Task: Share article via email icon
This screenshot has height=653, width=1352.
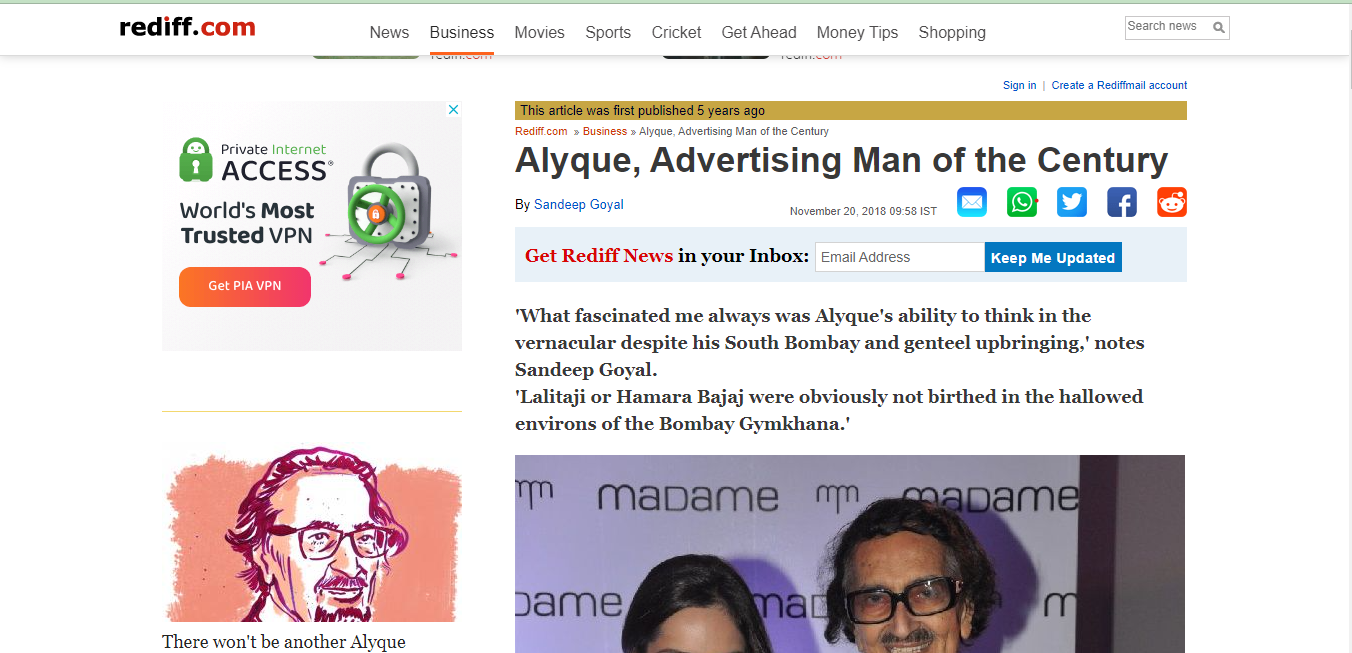Action: (972, 202)
